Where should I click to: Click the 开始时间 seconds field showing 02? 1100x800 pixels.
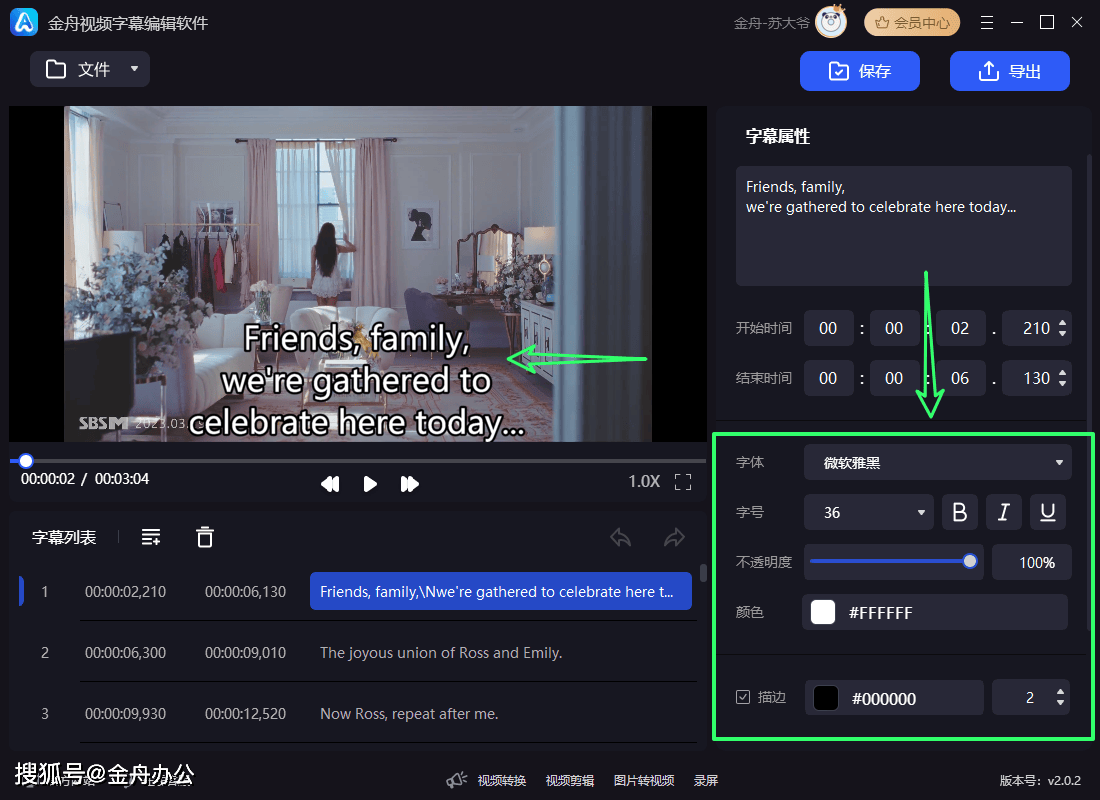click(960, 328)
